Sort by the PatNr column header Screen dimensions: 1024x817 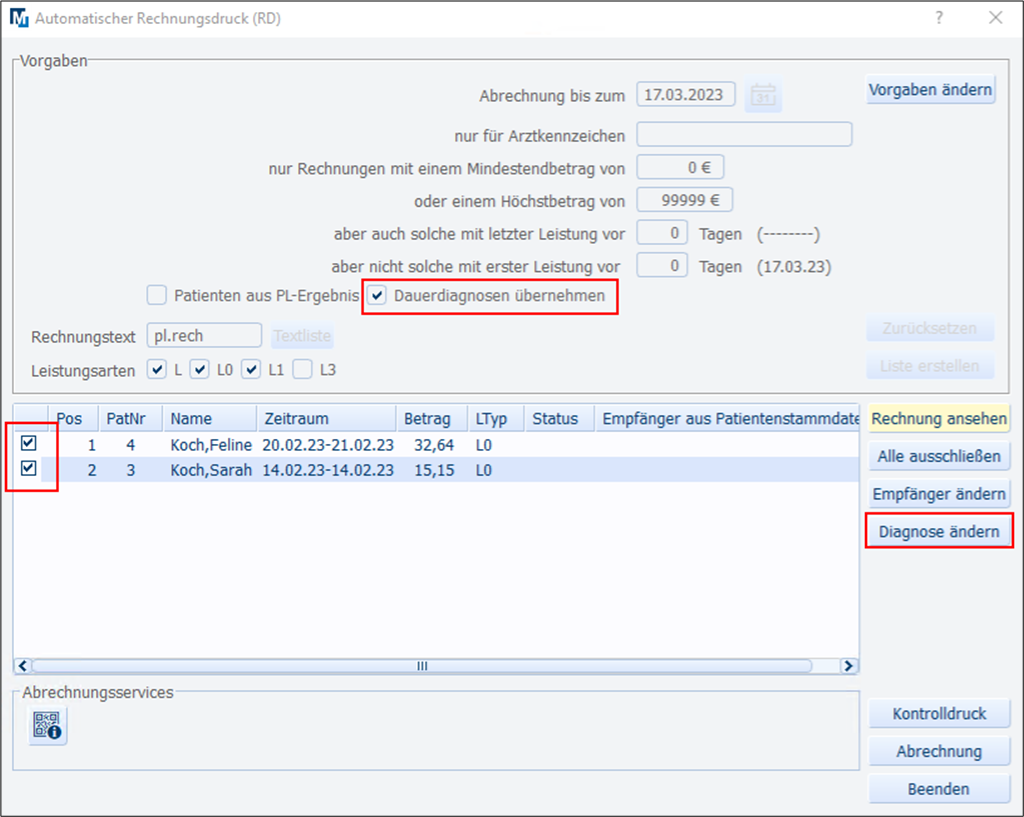pyautogui.click(x=131, y=419)
